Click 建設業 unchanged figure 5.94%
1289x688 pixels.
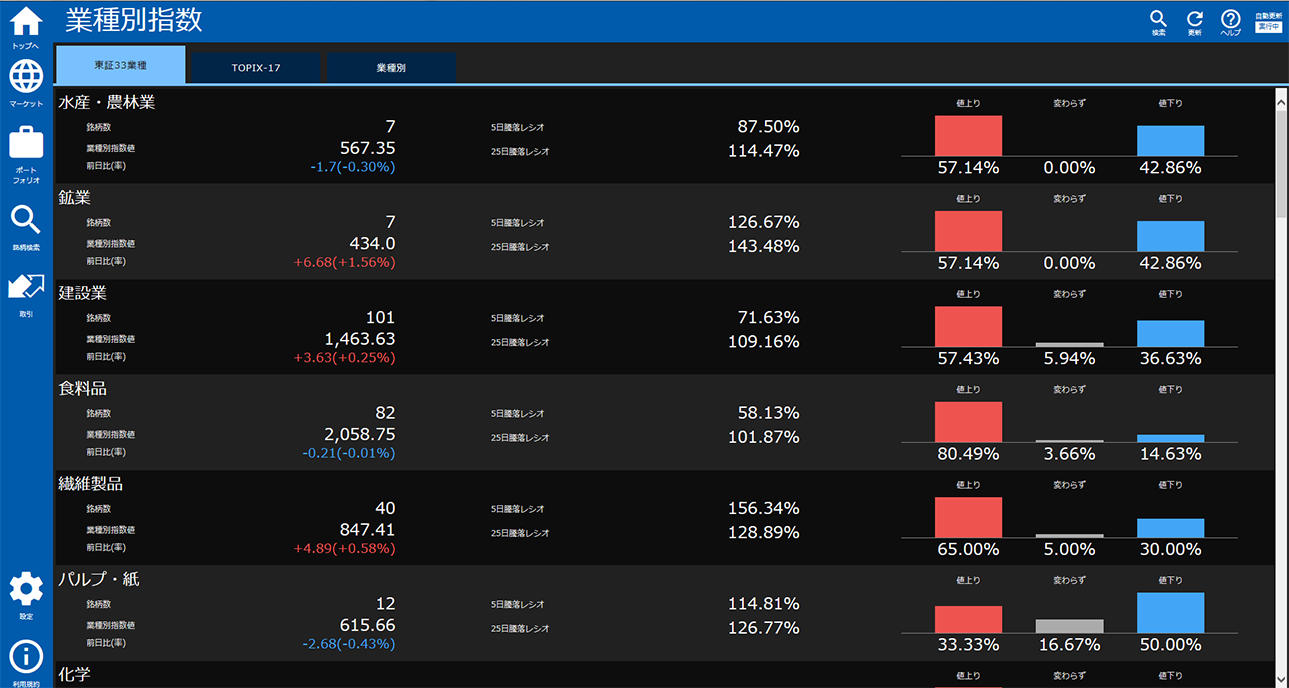pos(1070,358)
